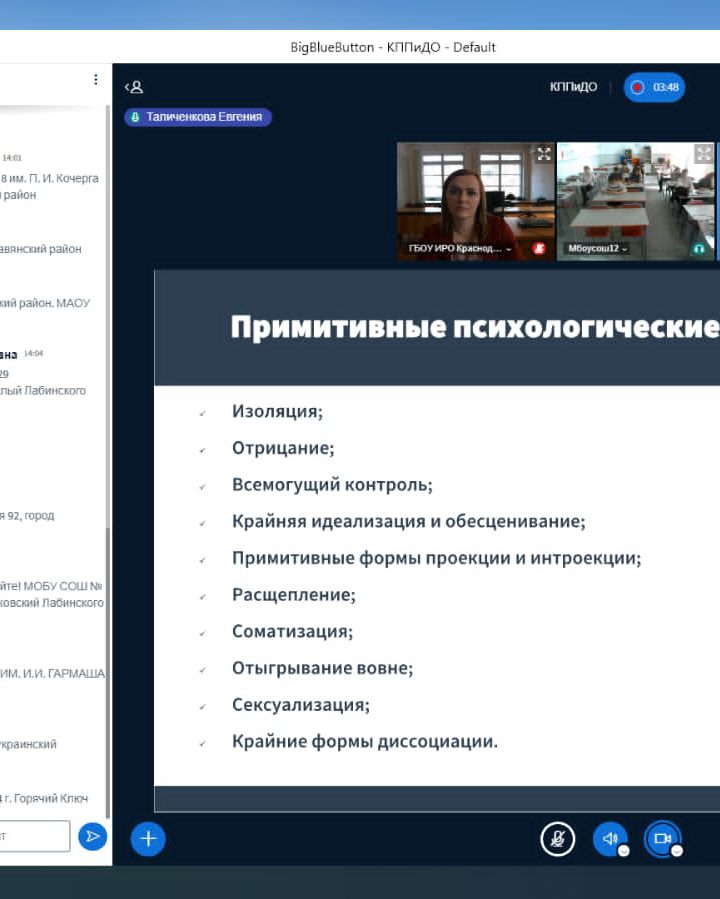The width and height of the screenshot is (720, 899).
Task: Open chat options three-dot menu
Action: coord(96,80)
